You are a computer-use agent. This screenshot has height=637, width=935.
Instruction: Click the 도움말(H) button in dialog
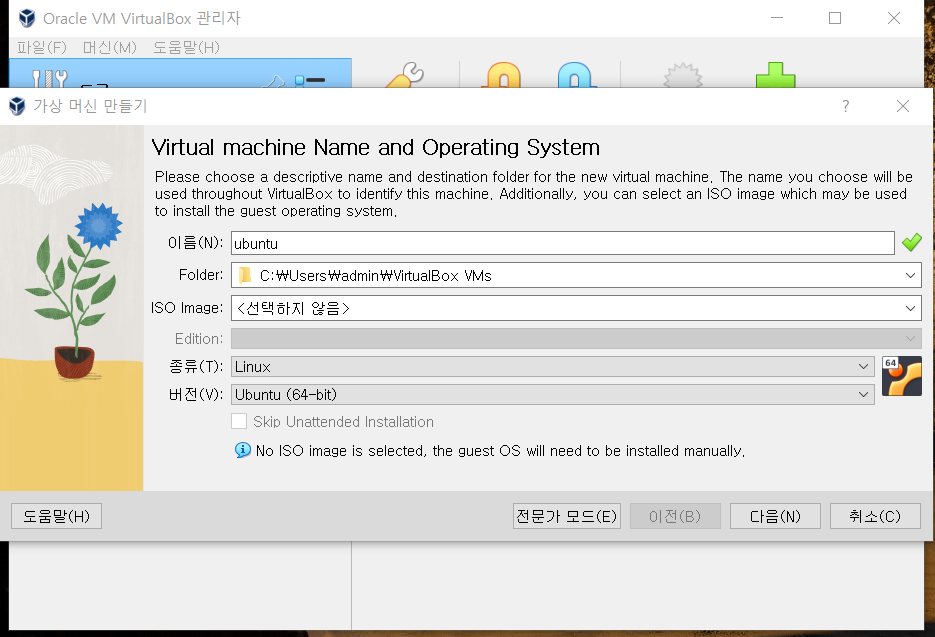(x=56, y=516)
